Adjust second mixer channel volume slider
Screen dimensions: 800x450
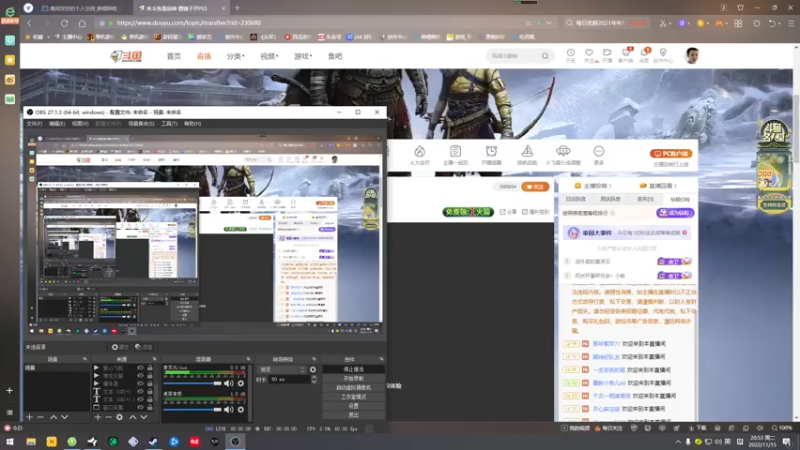coord(192,409)
